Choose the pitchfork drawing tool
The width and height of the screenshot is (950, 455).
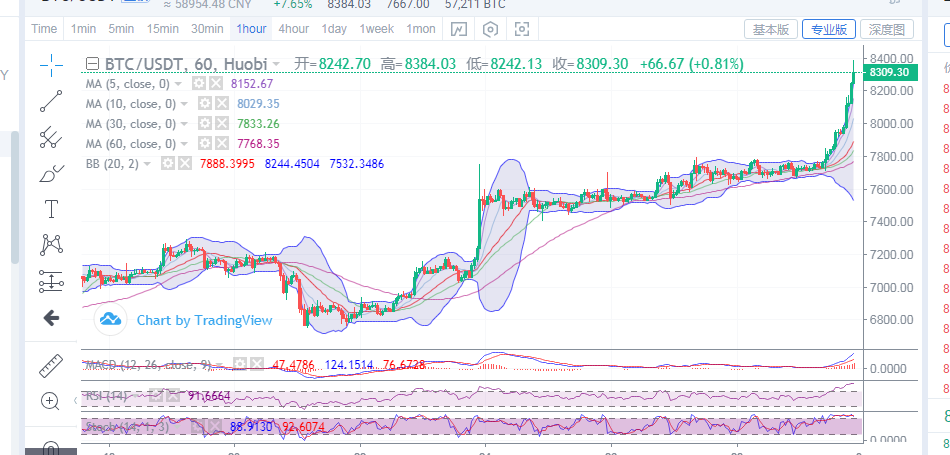pos(51,138)
